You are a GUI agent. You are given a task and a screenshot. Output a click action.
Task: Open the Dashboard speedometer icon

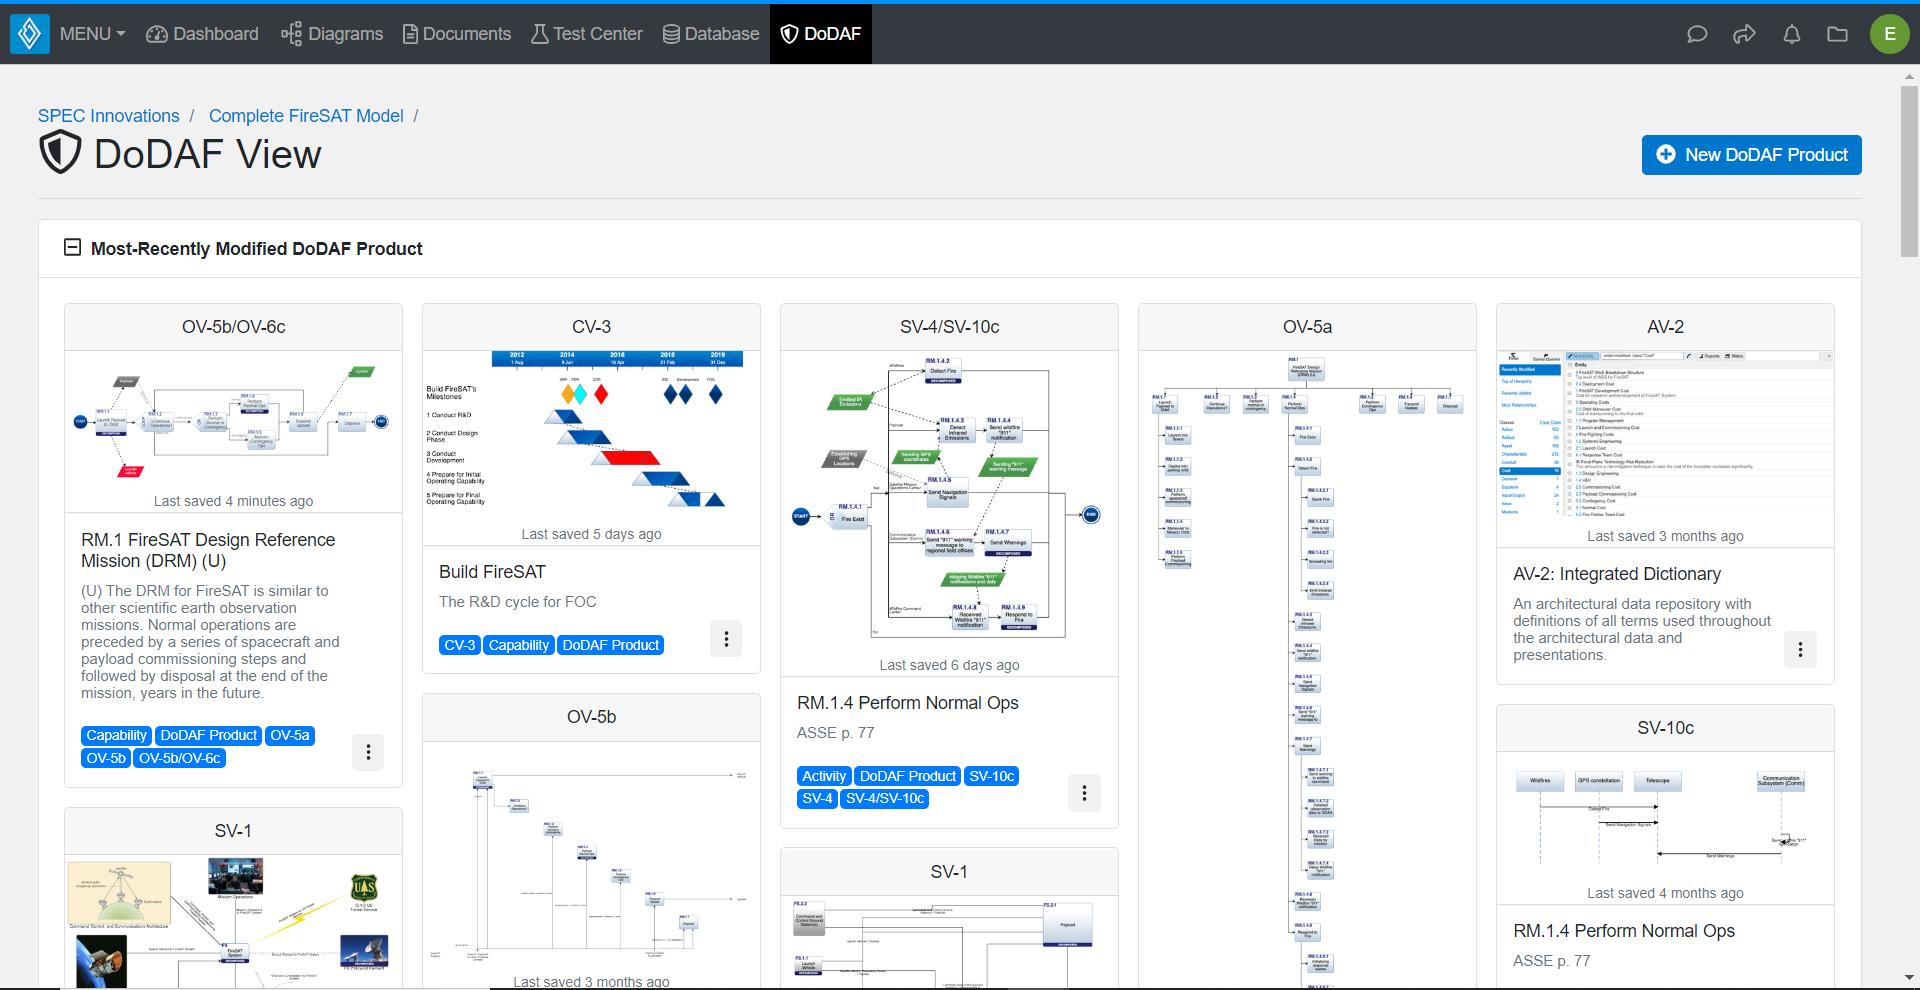click(156, 33)
